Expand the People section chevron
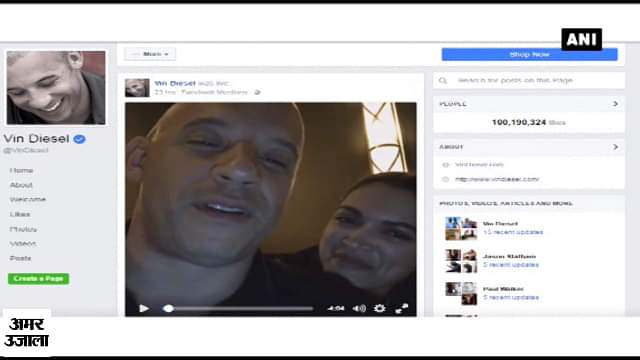The width and height of the screenshot is (640, 360). [x=615, y=104]
